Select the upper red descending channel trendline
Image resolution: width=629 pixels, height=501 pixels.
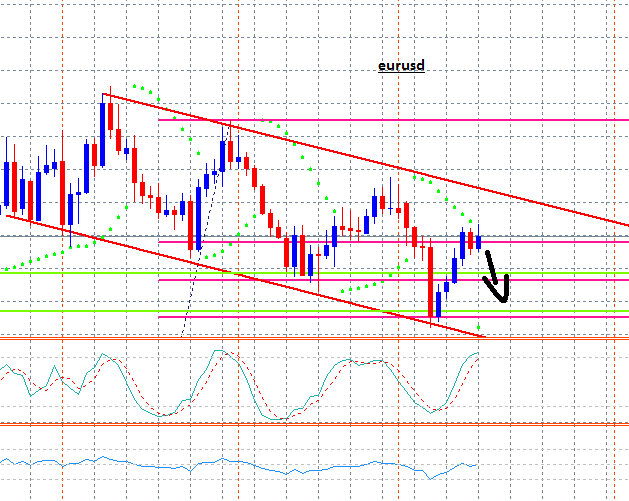pyautogui.click(x=366, y=159)
